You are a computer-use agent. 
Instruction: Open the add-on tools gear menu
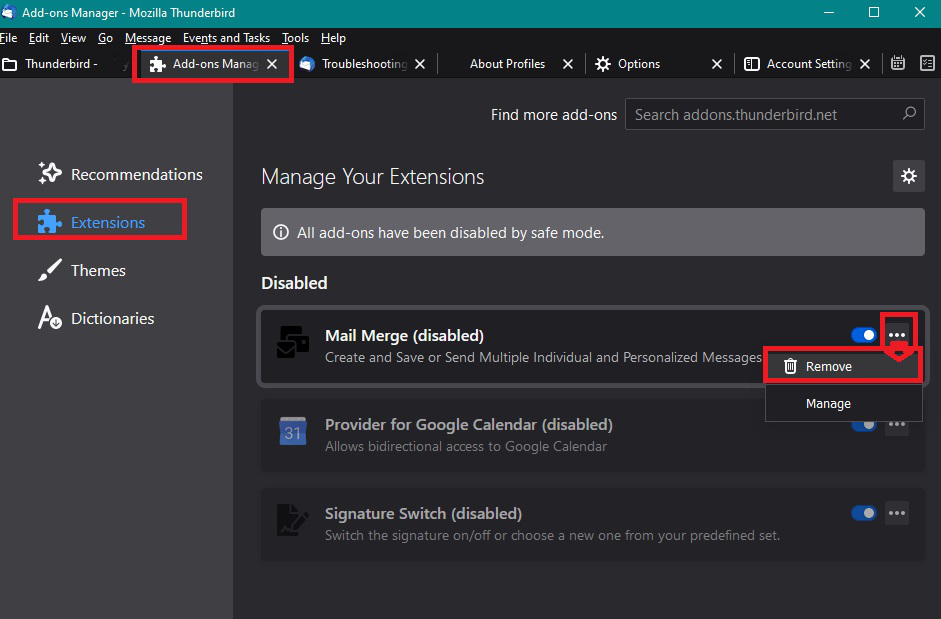[908, 176]
